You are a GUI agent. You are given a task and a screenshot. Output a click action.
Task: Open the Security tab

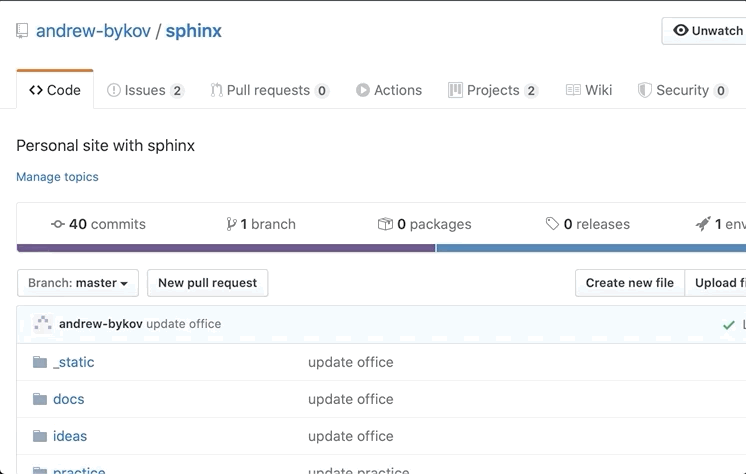pos(682,90)
